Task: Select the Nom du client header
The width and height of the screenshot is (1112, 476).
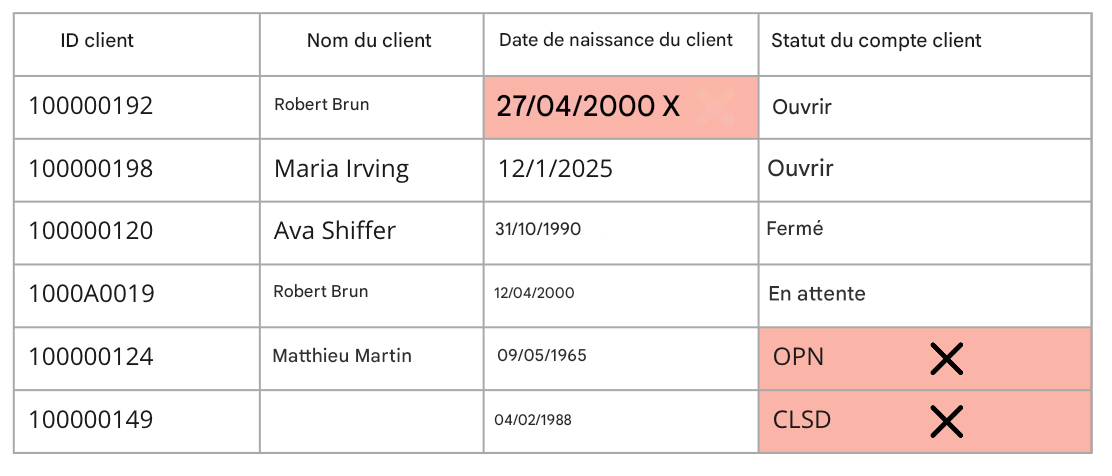Action: pos(369,41)
